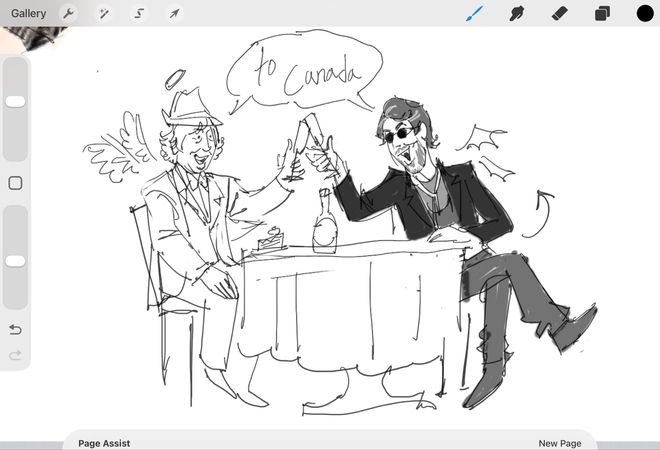660x450 pixels.
Task: Open the Actions wrench menu
Action: (x=68, y=14)
